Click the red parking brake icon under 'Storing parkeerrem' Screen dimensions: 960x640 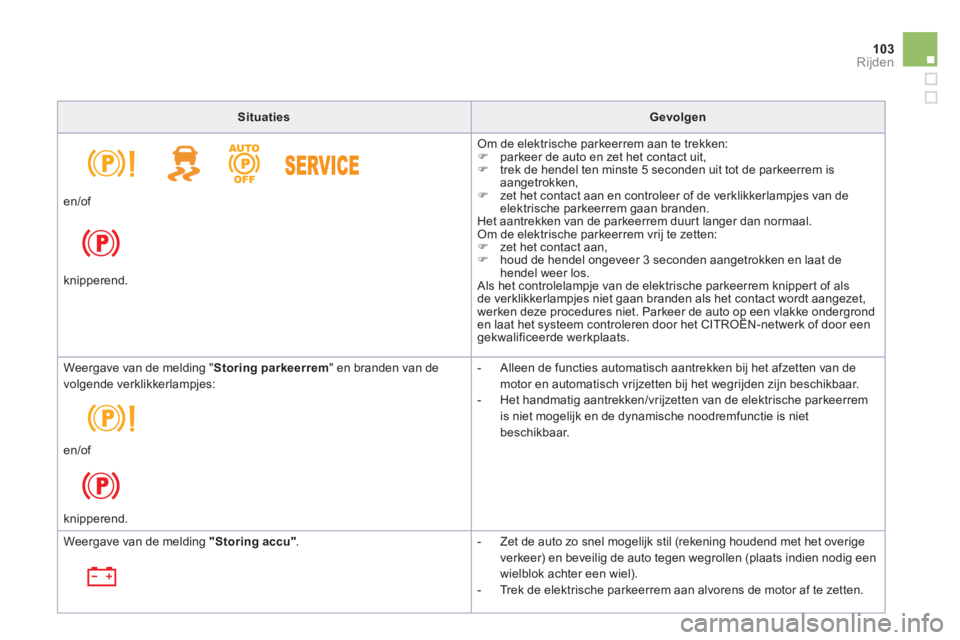tap(101, 485)
